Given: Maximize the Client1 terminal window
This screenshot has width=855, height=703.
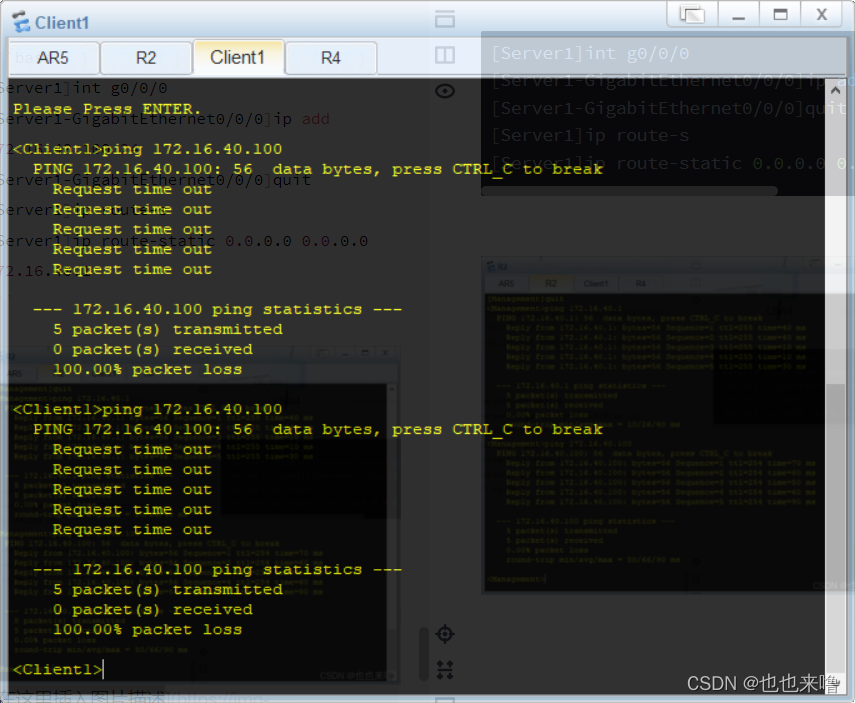Looking at the screenshot, I should (x=780, y=14).
